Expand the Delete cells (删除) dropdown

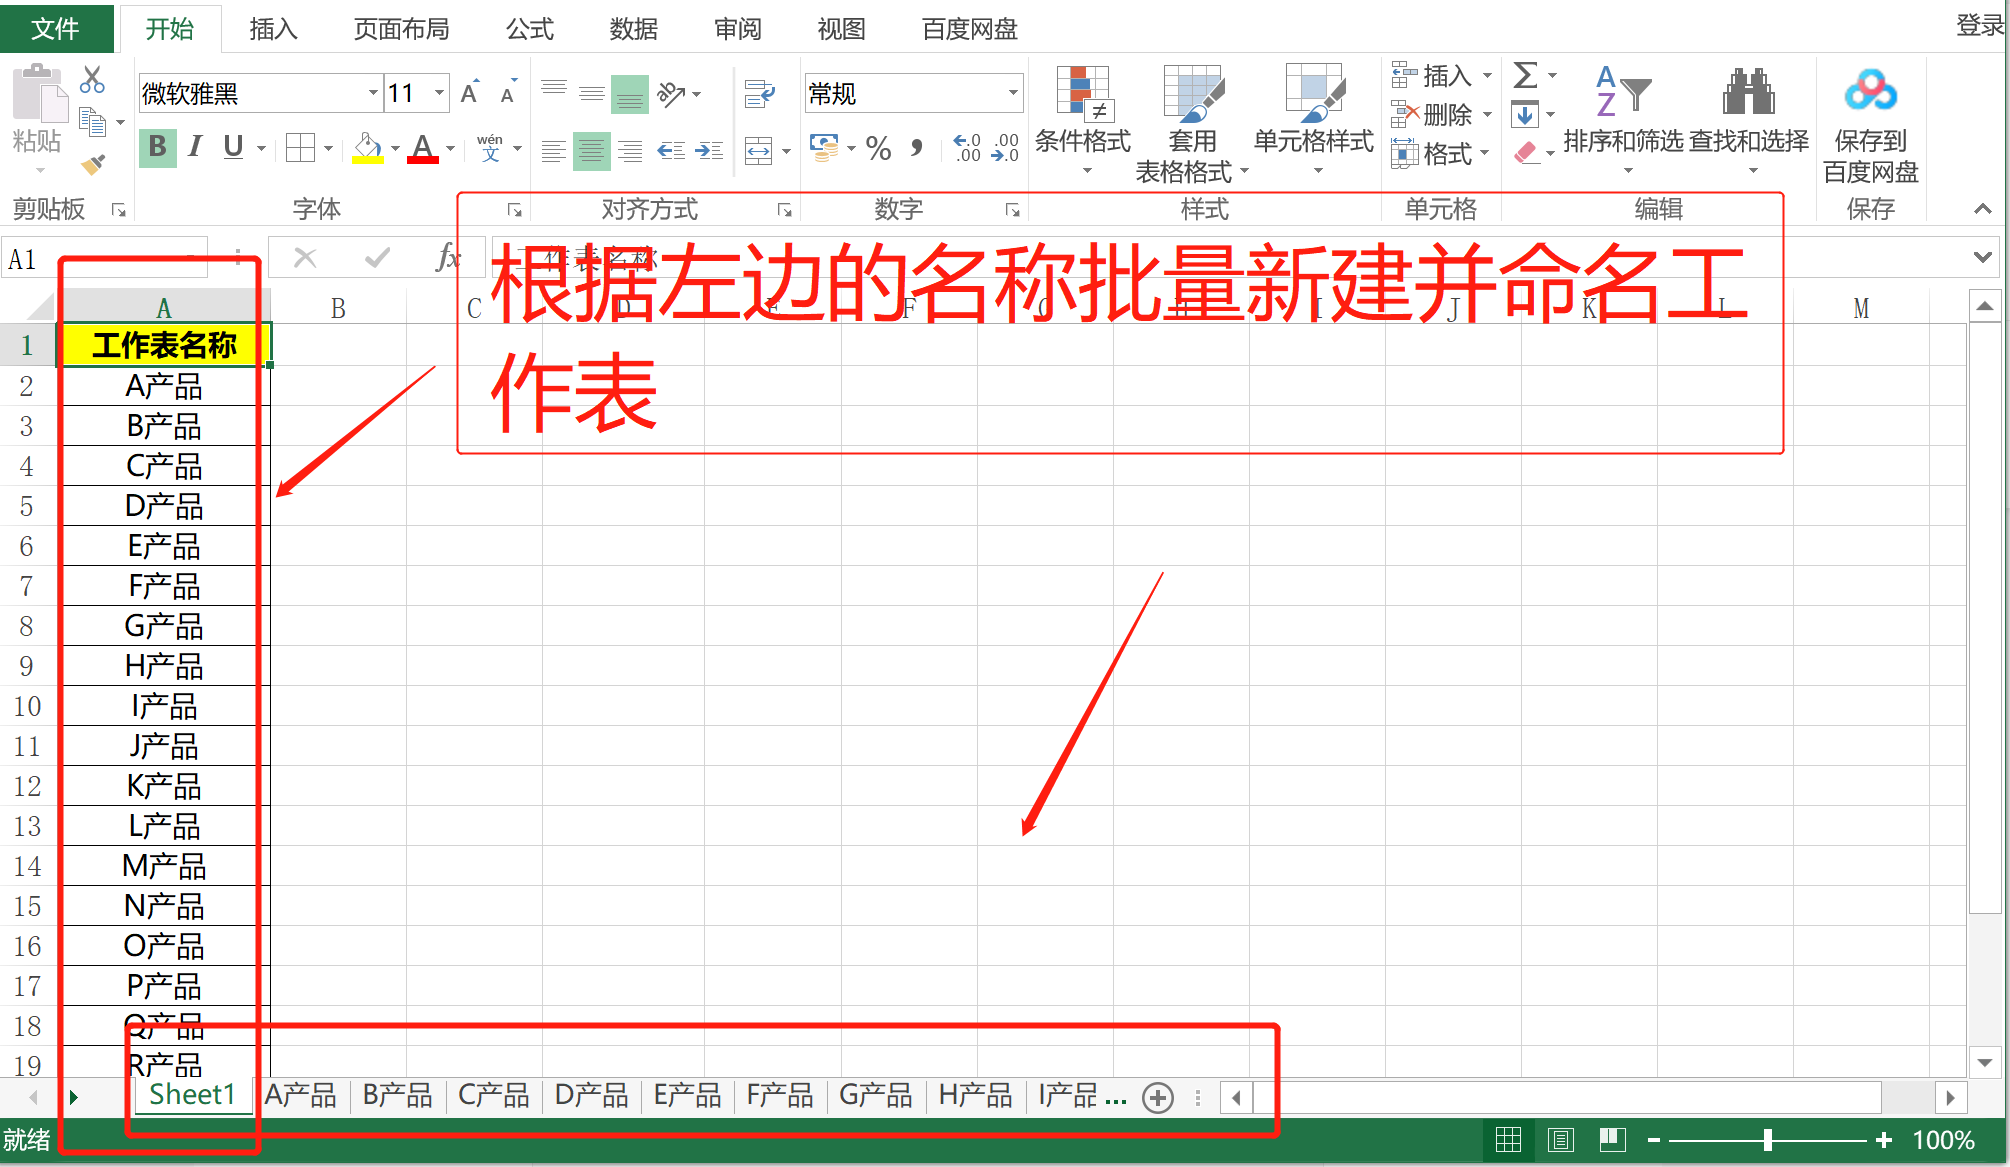[x=1487, y=115]
